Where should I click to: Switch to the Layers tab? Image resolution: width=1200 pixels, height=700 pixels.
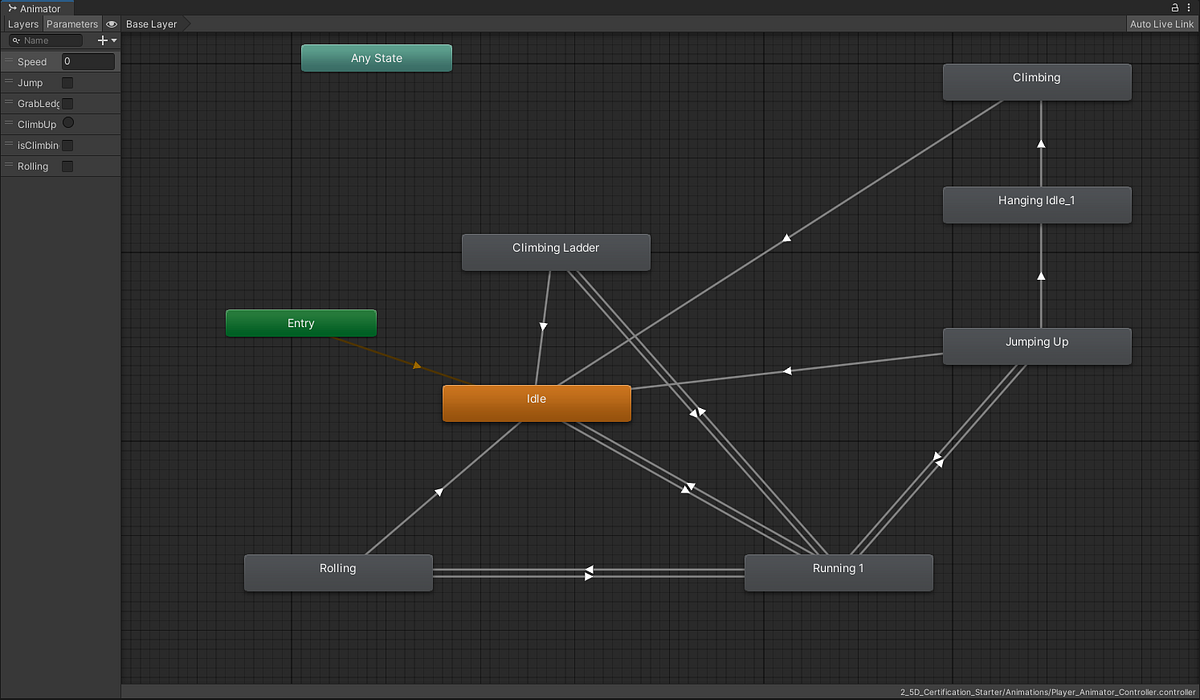click(22, 23)
